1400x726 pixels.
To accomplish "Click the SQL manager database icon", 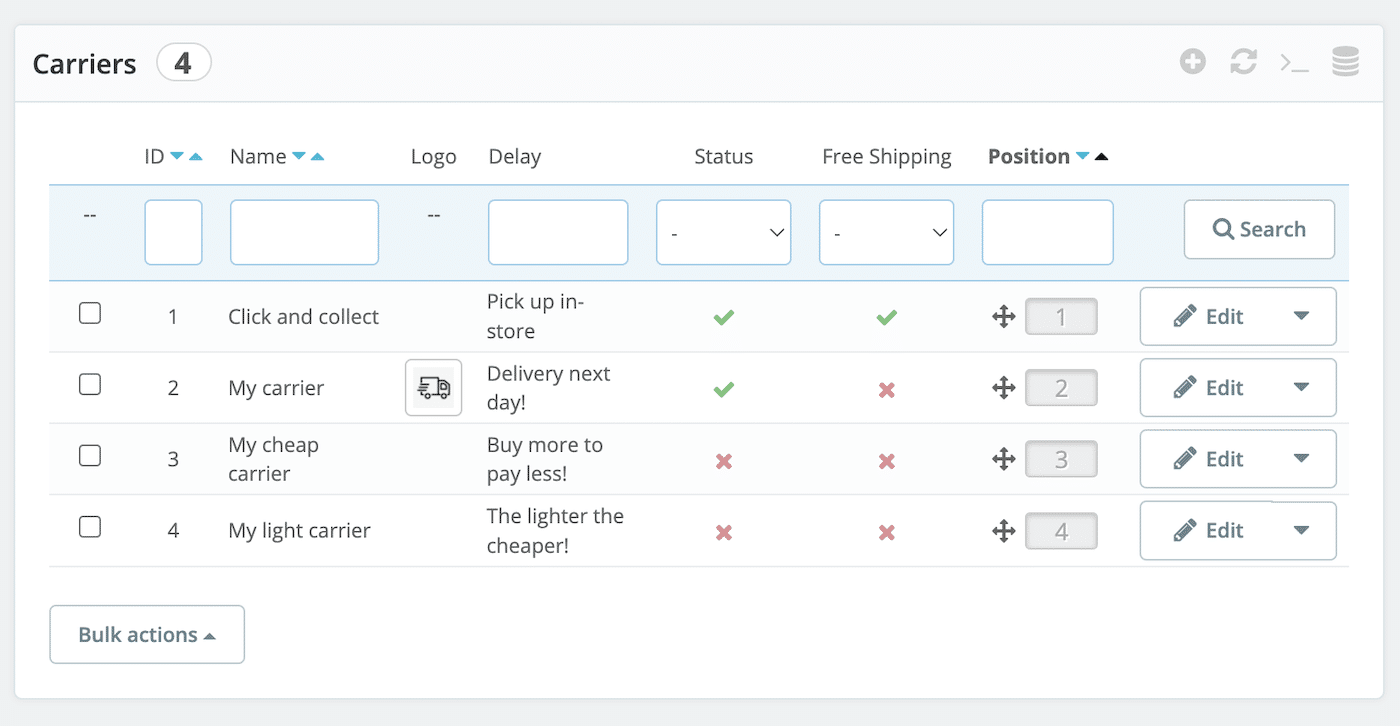I will (1345, 61).
